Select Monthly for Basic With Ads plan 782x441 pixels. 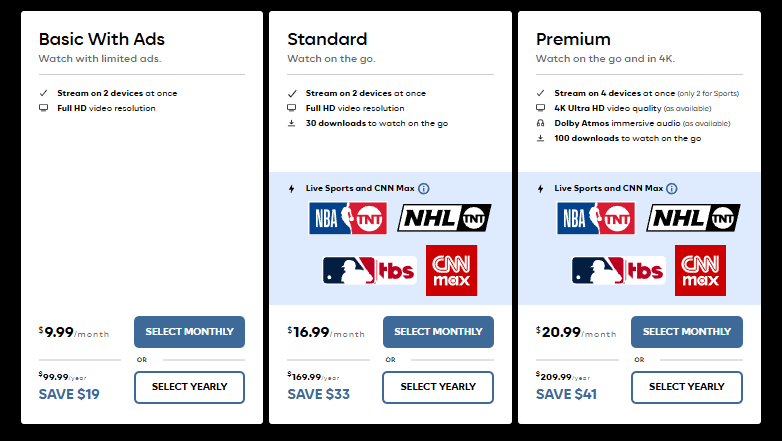coord(190,332)
